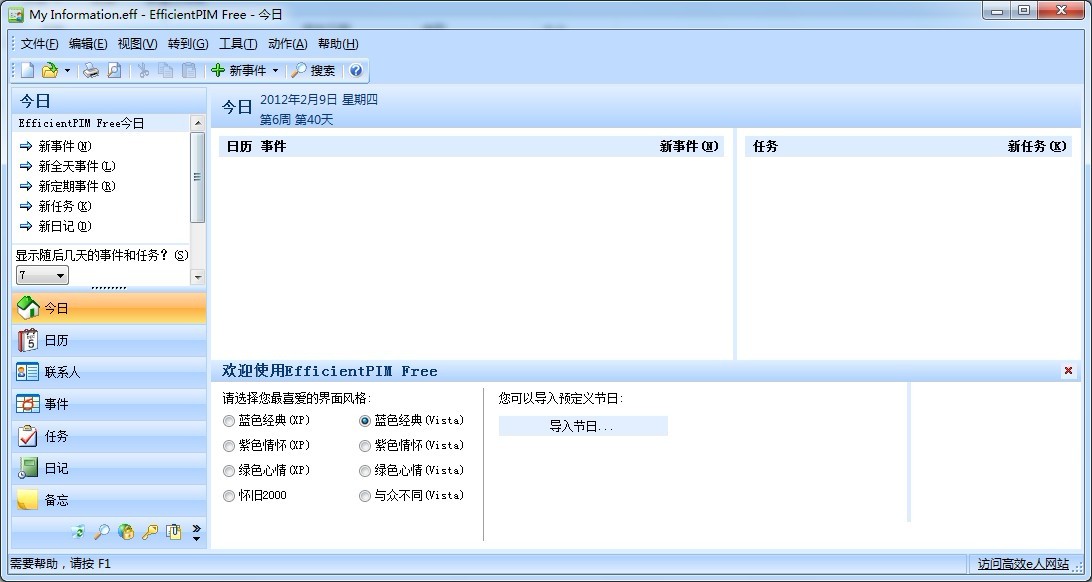Expand the 新事件 toolbar dropdown arrow

pos(275,71)
